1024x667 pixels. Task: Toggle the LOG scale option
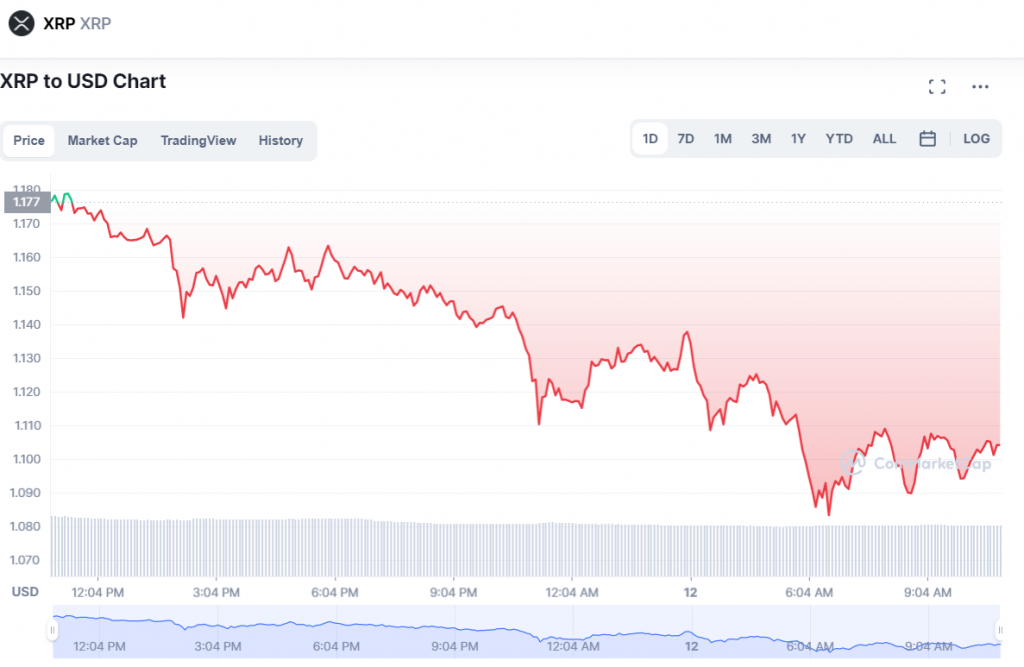[x=976, y=139]
